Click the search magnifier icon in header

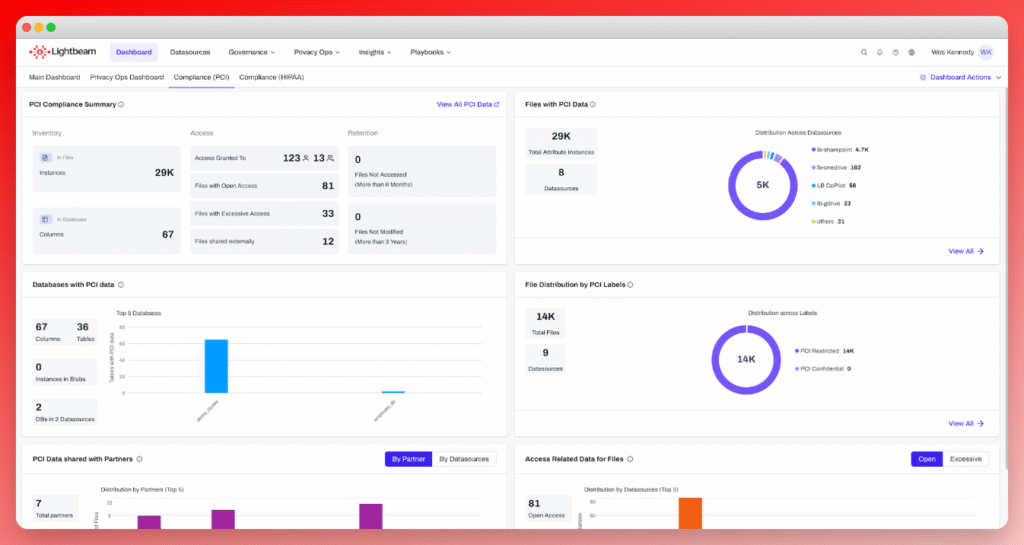pyautogui.click(x=864, y=52)
